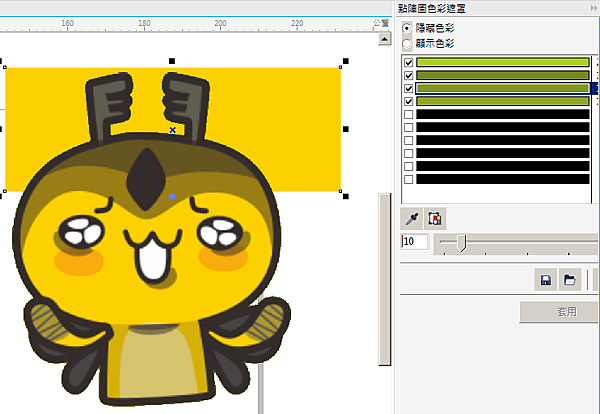
Task: Select the 顯示色彩 radio button
Action: [x=406, y=43]
